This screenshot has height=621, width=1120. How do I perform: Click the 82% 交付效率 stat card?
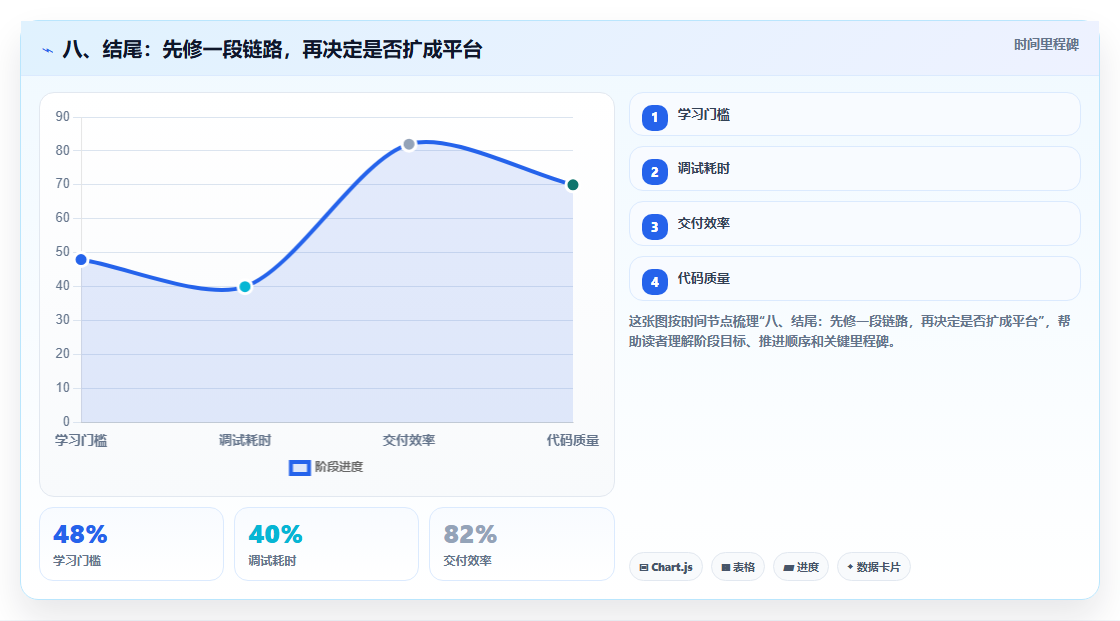[x=521, y=544]
